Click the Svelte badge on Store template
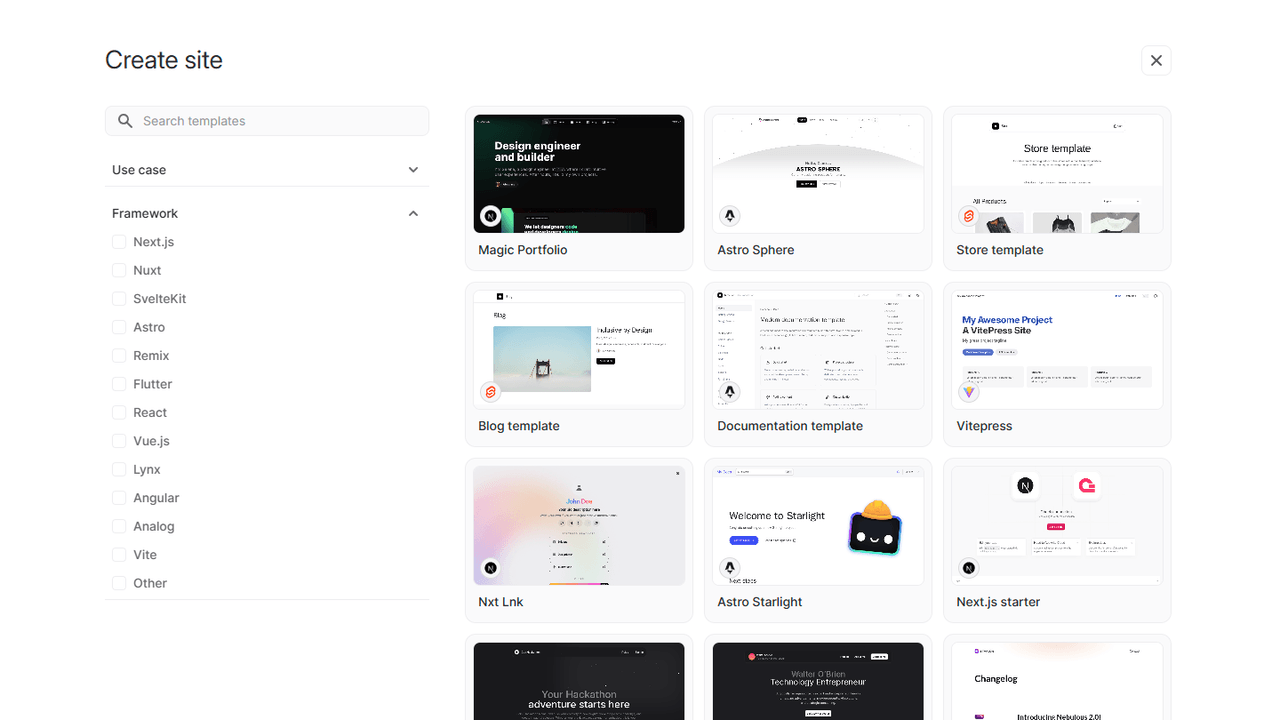The width and height of the screenshot is (1280, 720). [968, 216]
